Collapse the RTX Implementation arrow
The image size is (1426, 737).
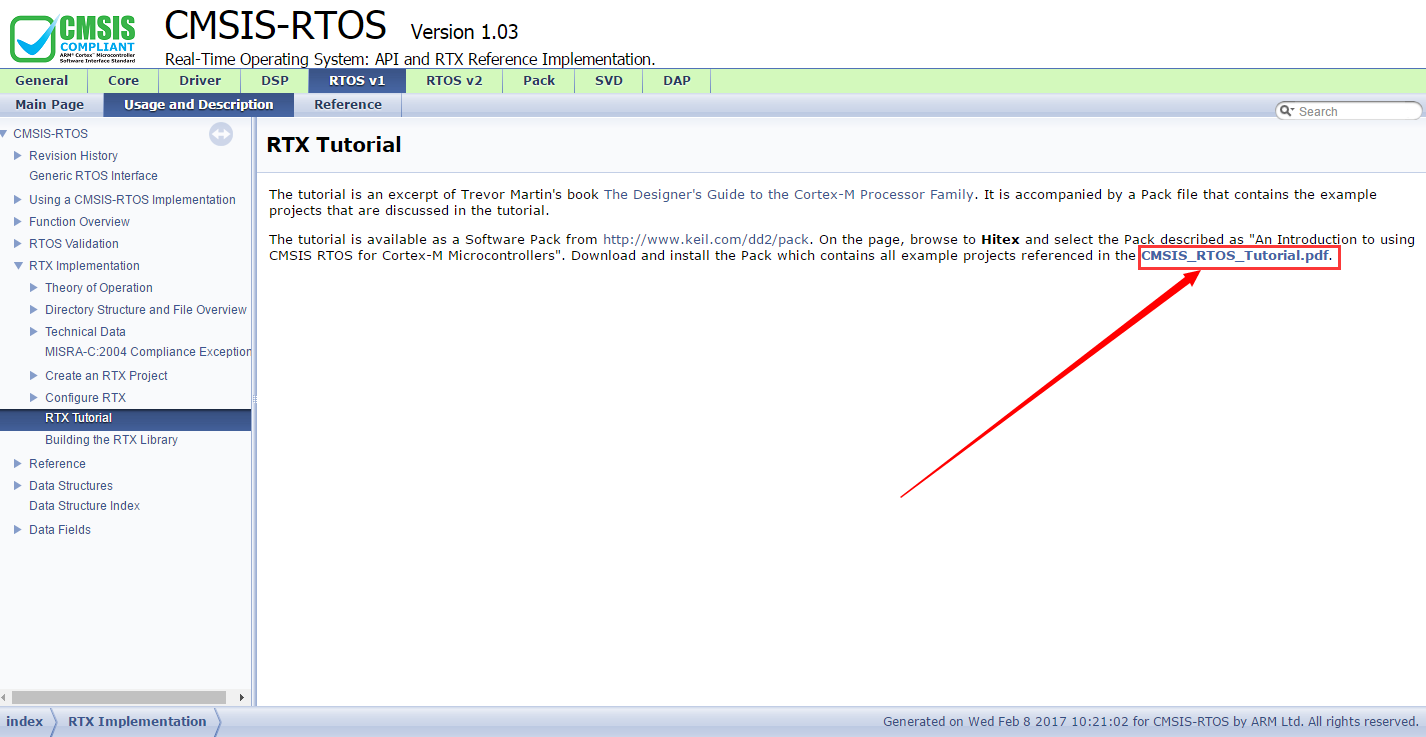click(18, 265)
